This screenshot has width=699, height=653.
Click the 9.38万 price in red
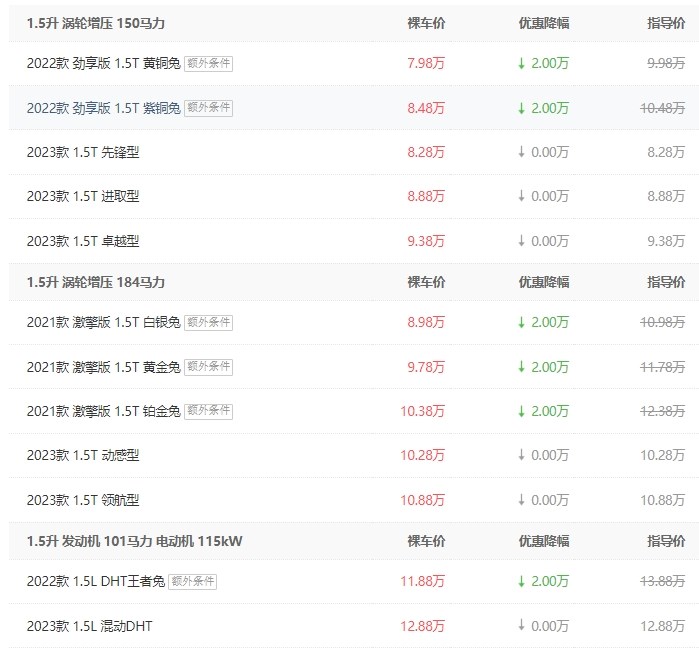tap(426, 241)
